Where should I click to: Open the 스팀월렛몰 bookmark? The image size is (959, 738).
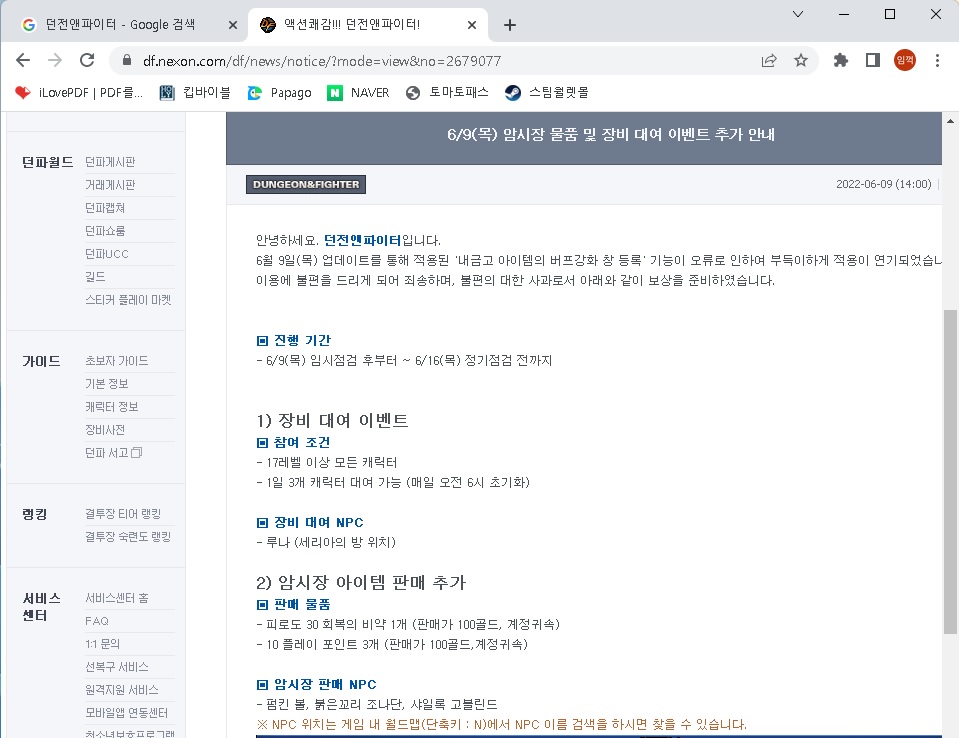coord(547,93)
